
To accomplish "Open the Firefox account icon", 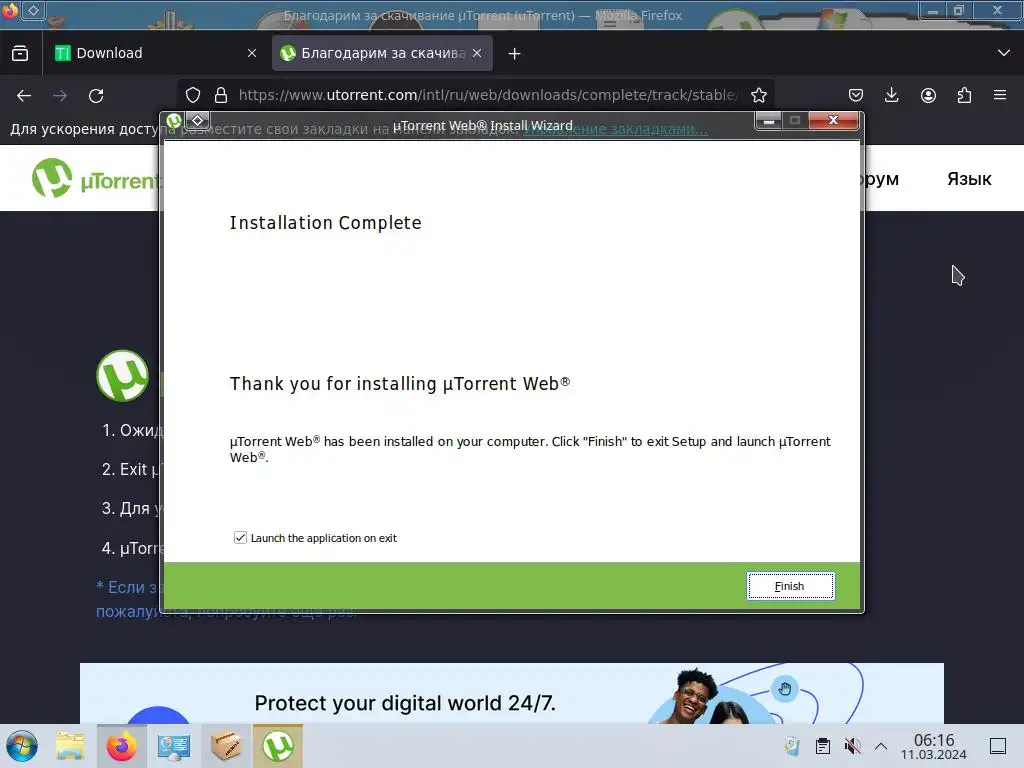I will coord(928,95).
